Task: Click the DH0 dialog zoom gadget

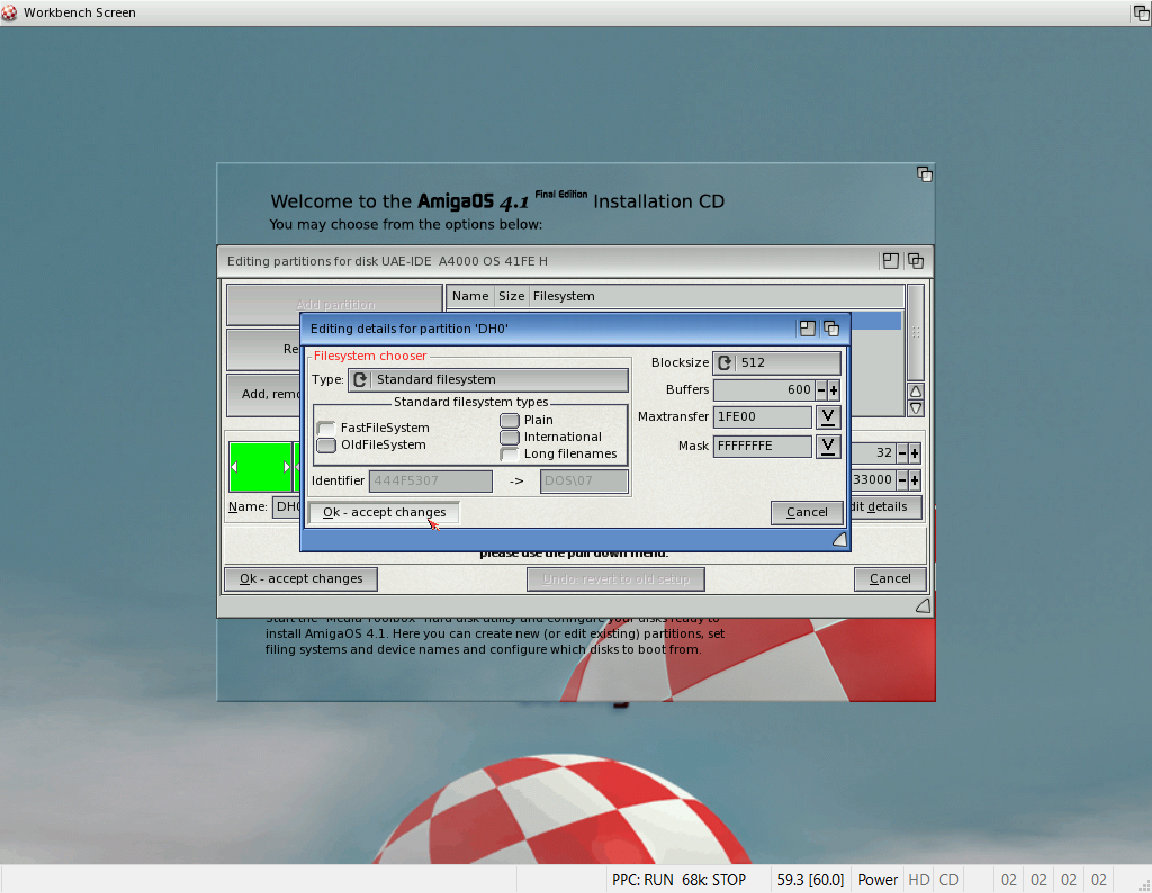Action: click(x=807, y=328)
